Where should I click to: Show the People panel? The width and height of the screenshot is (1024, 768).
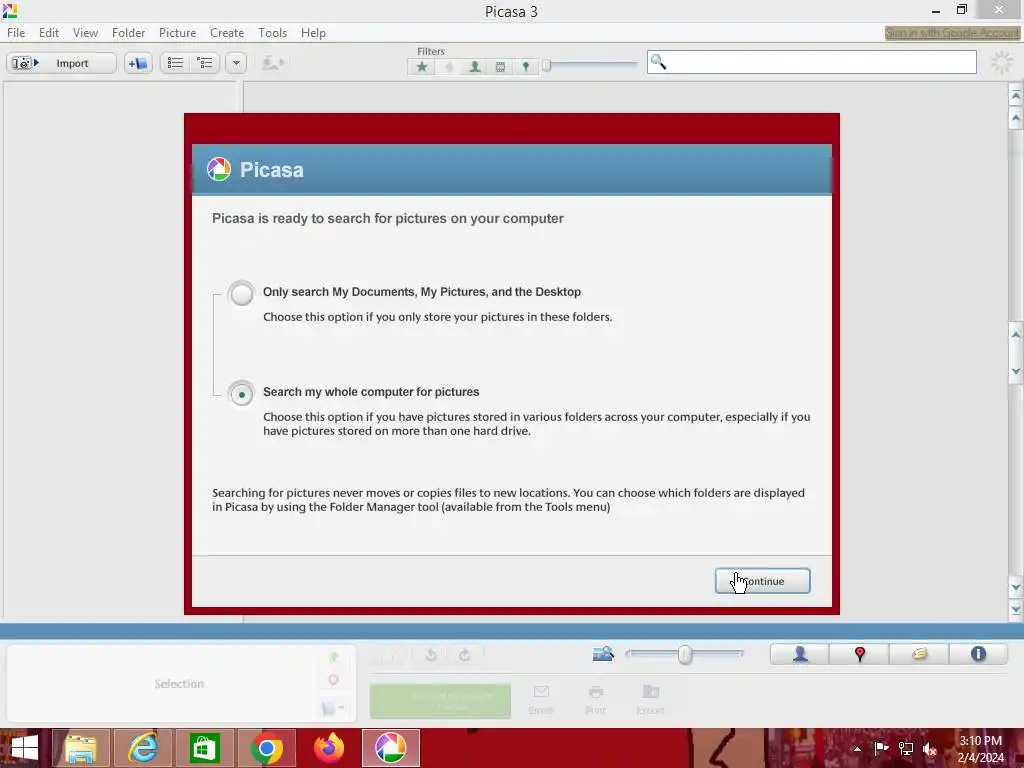(800, 654)
